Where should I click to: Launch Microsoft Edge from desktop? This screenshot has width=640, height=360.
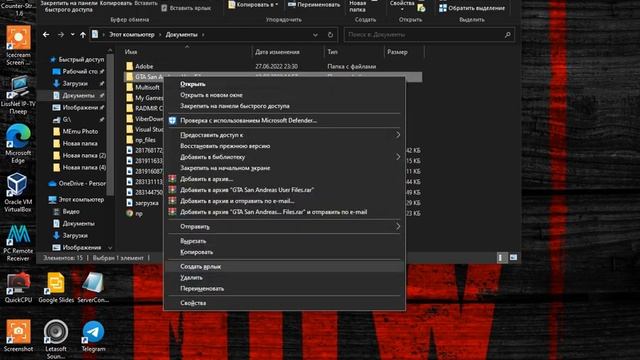pos(18,144)
